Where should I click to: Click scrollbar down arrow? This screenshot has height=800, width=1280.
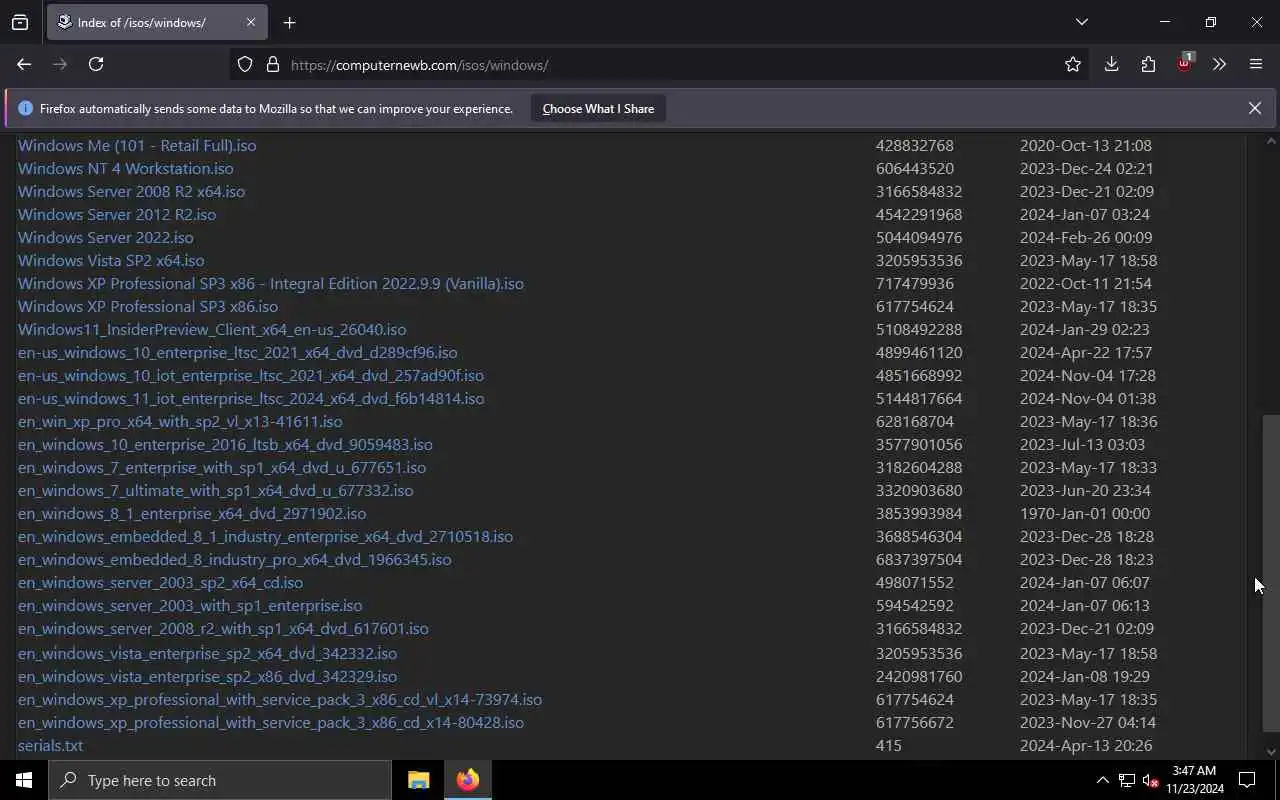(1271, 752)
